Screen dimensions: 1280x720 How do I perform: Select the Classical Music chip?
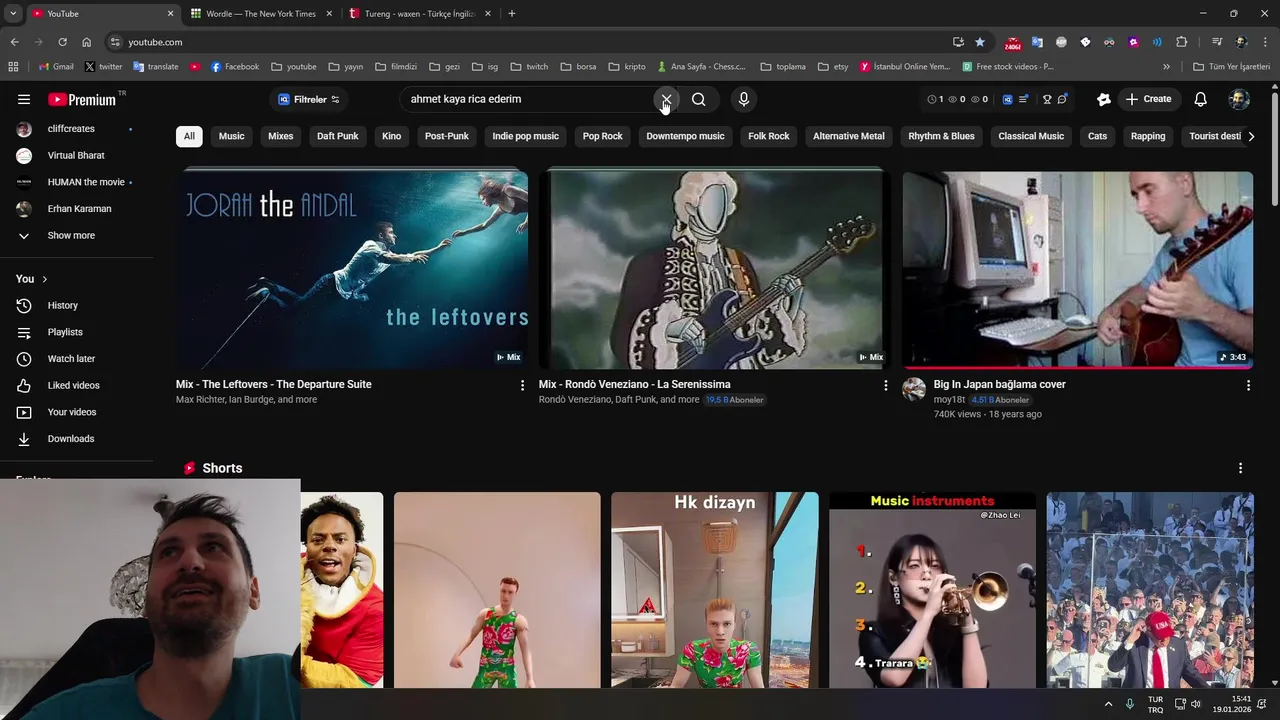[1031, 136]
